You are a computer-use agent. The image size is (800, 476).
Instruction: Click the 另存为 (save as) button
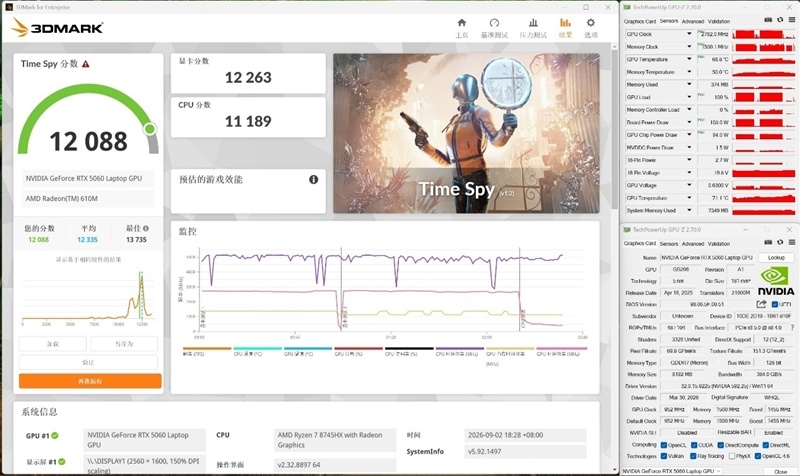pyautogui.click(x=124, y=344)
